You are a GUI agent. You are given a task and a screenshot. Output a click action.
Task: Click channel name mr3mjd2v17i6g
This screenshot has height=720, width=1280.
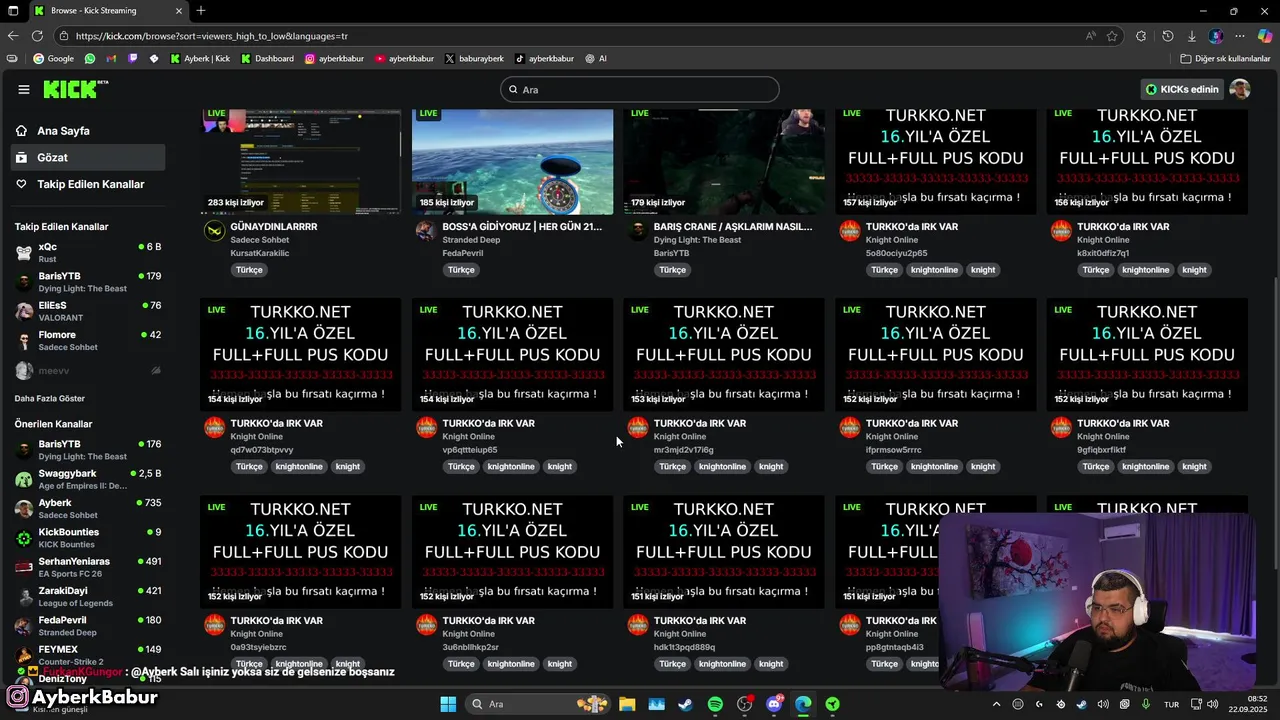pyautogui.click(x=684, y=450)
